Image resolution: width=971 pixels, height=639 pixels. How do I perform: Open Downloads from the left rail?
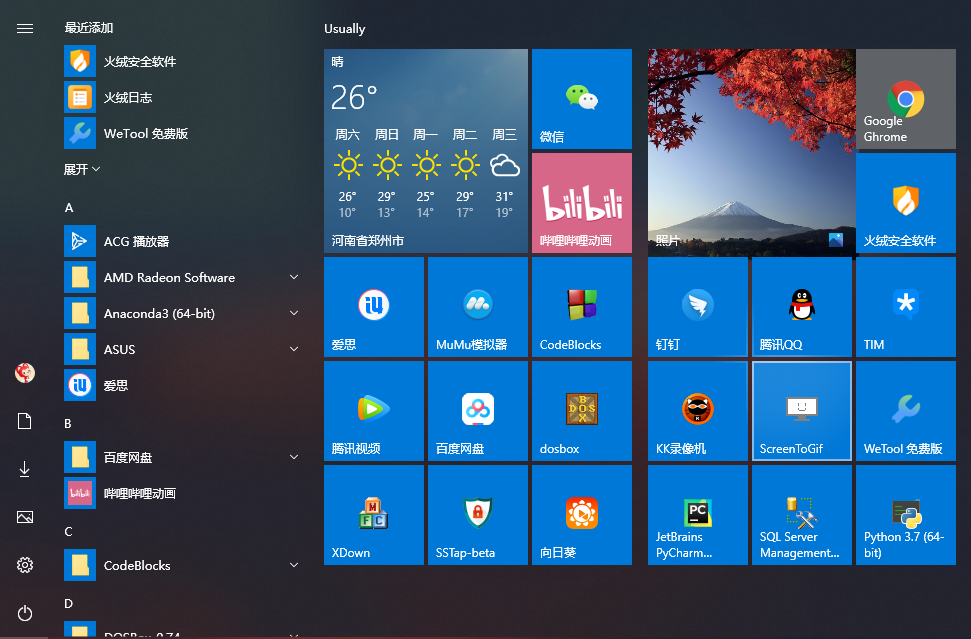(25, 469)
